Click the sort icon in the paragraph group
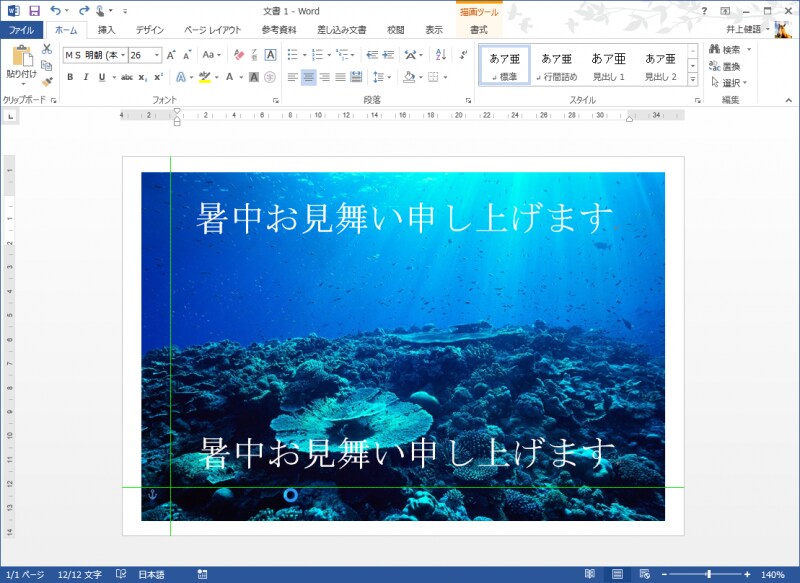800x583 pixels. coord(440,54)
